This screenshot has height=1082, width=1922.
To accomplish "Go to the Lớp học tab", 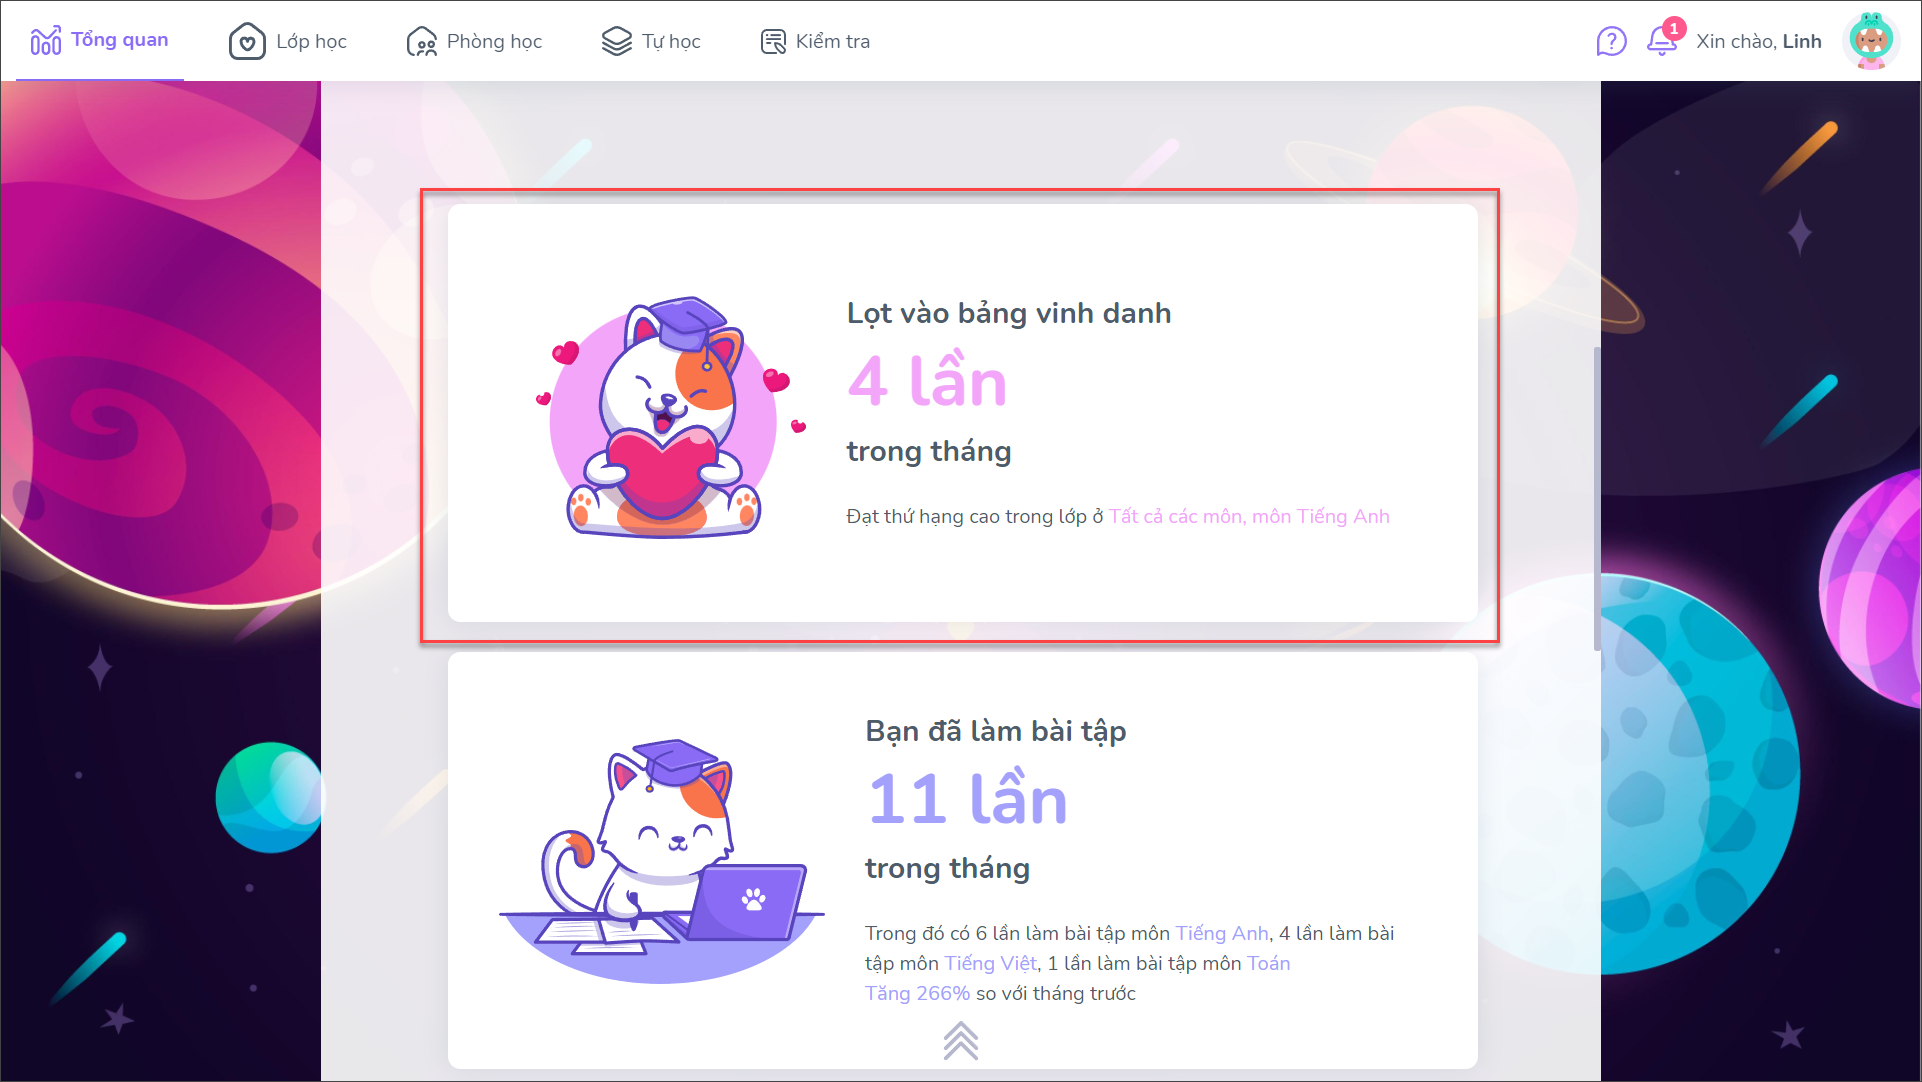I will pos(288,41).
